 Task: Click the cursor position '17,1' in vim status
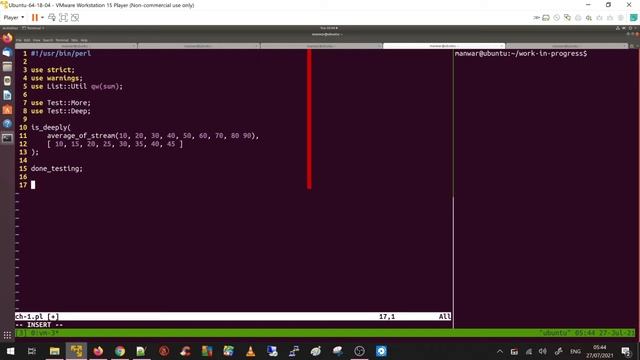[387, 316]
